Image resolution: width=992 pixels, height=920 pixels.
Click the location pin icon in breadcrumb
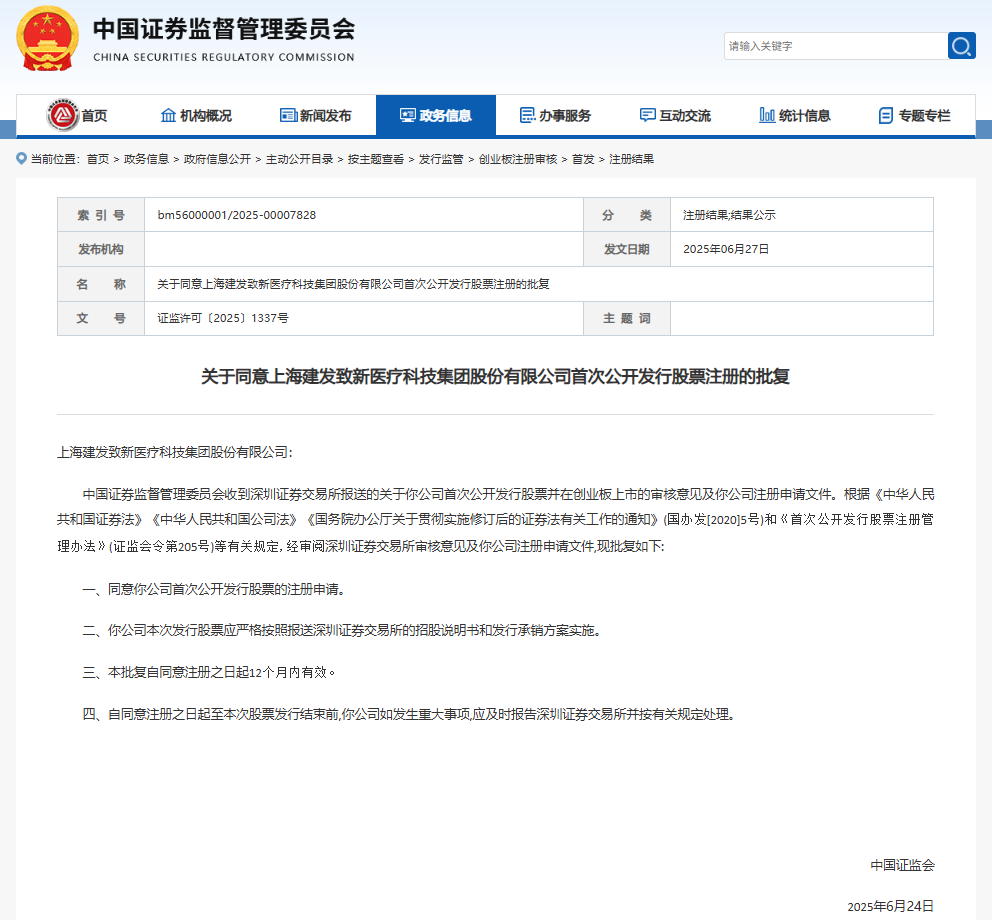click(22, 158)
